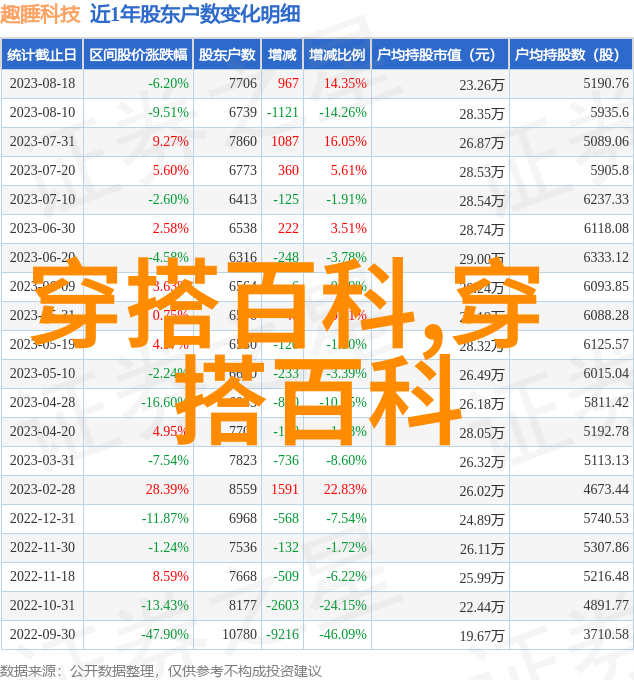Click the 趣睡科技 company name label
The height and width of the screenshot is (680, 634).
pos(41,14)
